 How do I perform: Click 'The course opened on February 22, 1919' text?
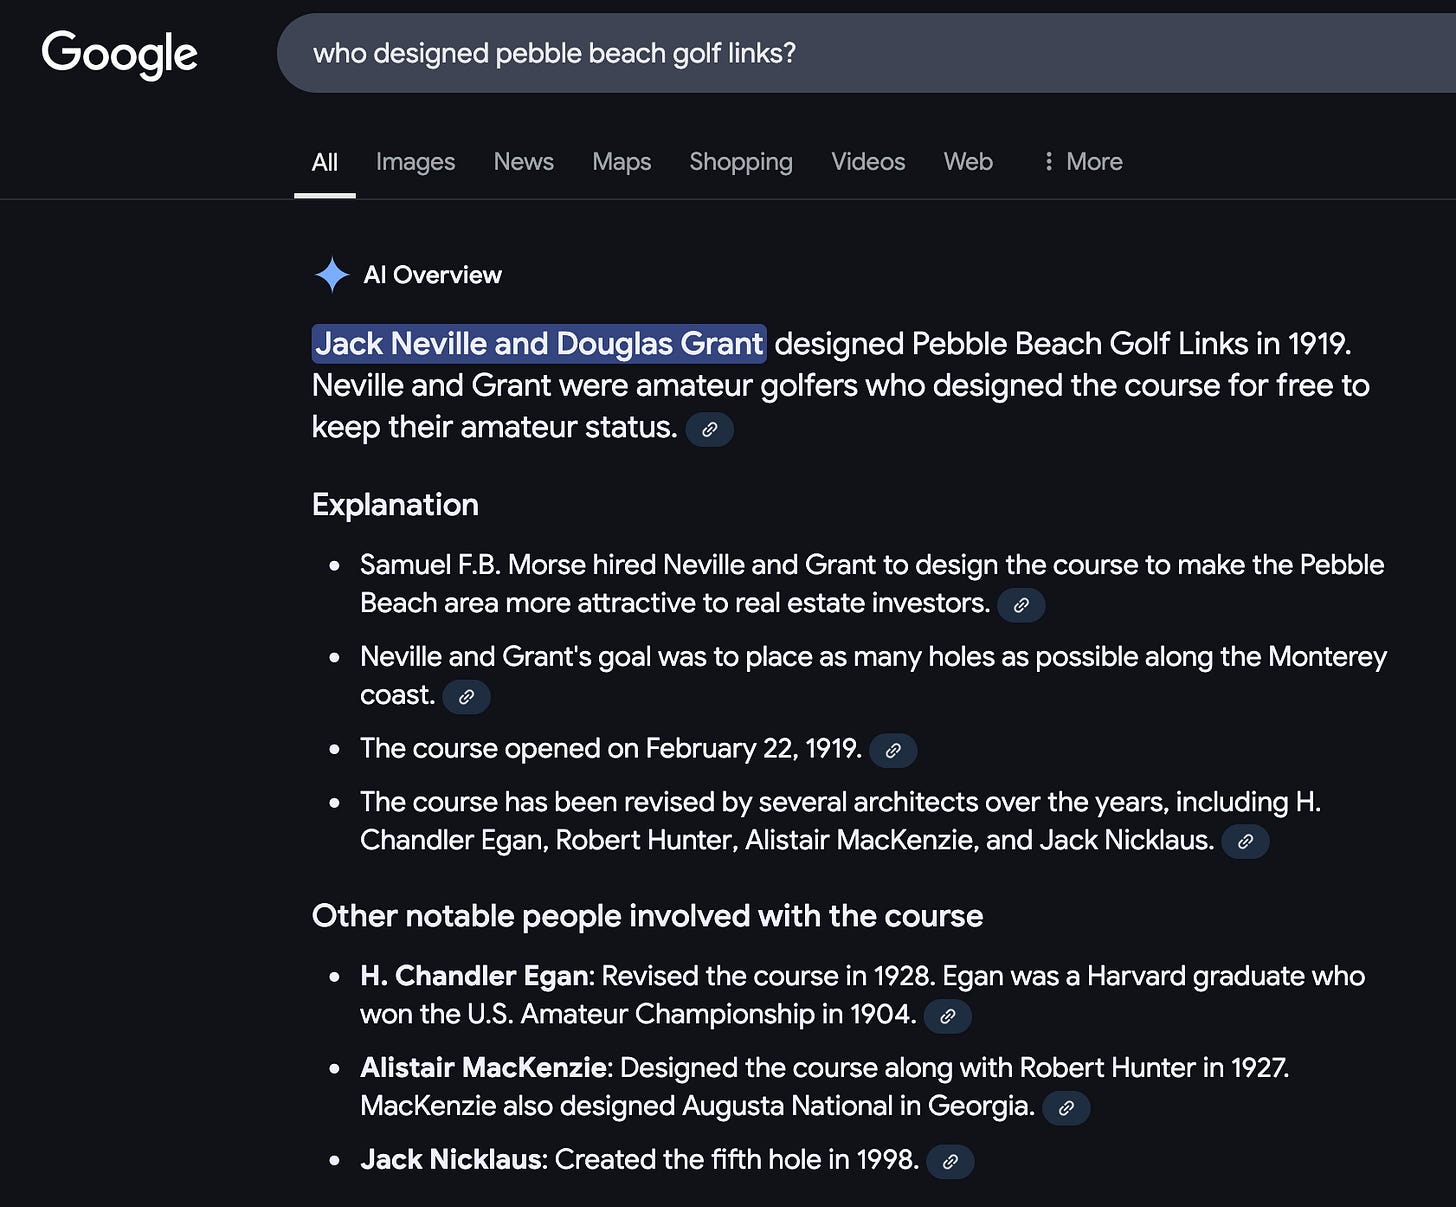point(611,749)
